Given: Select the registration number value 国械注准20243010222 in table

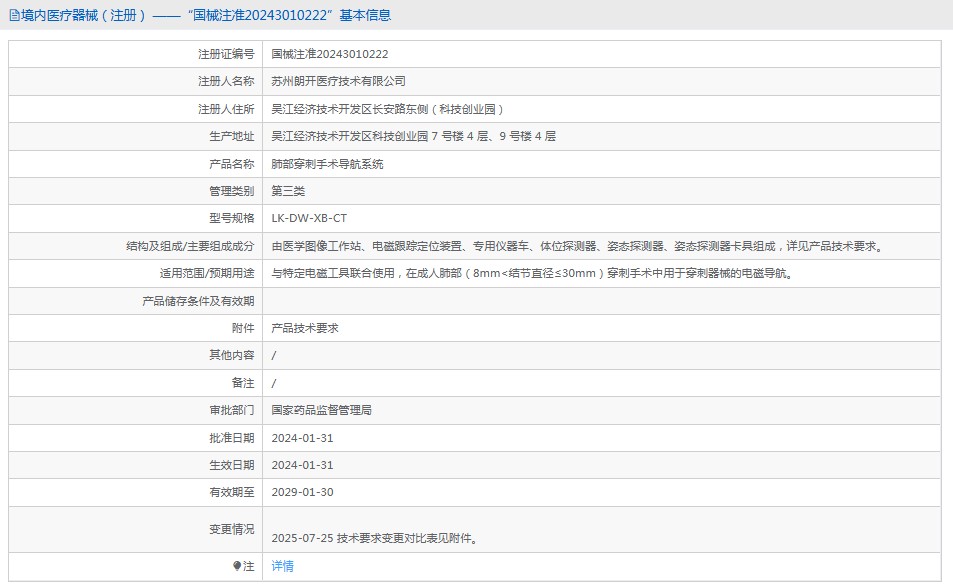Looking at the screenshot, I should point(330,54).
